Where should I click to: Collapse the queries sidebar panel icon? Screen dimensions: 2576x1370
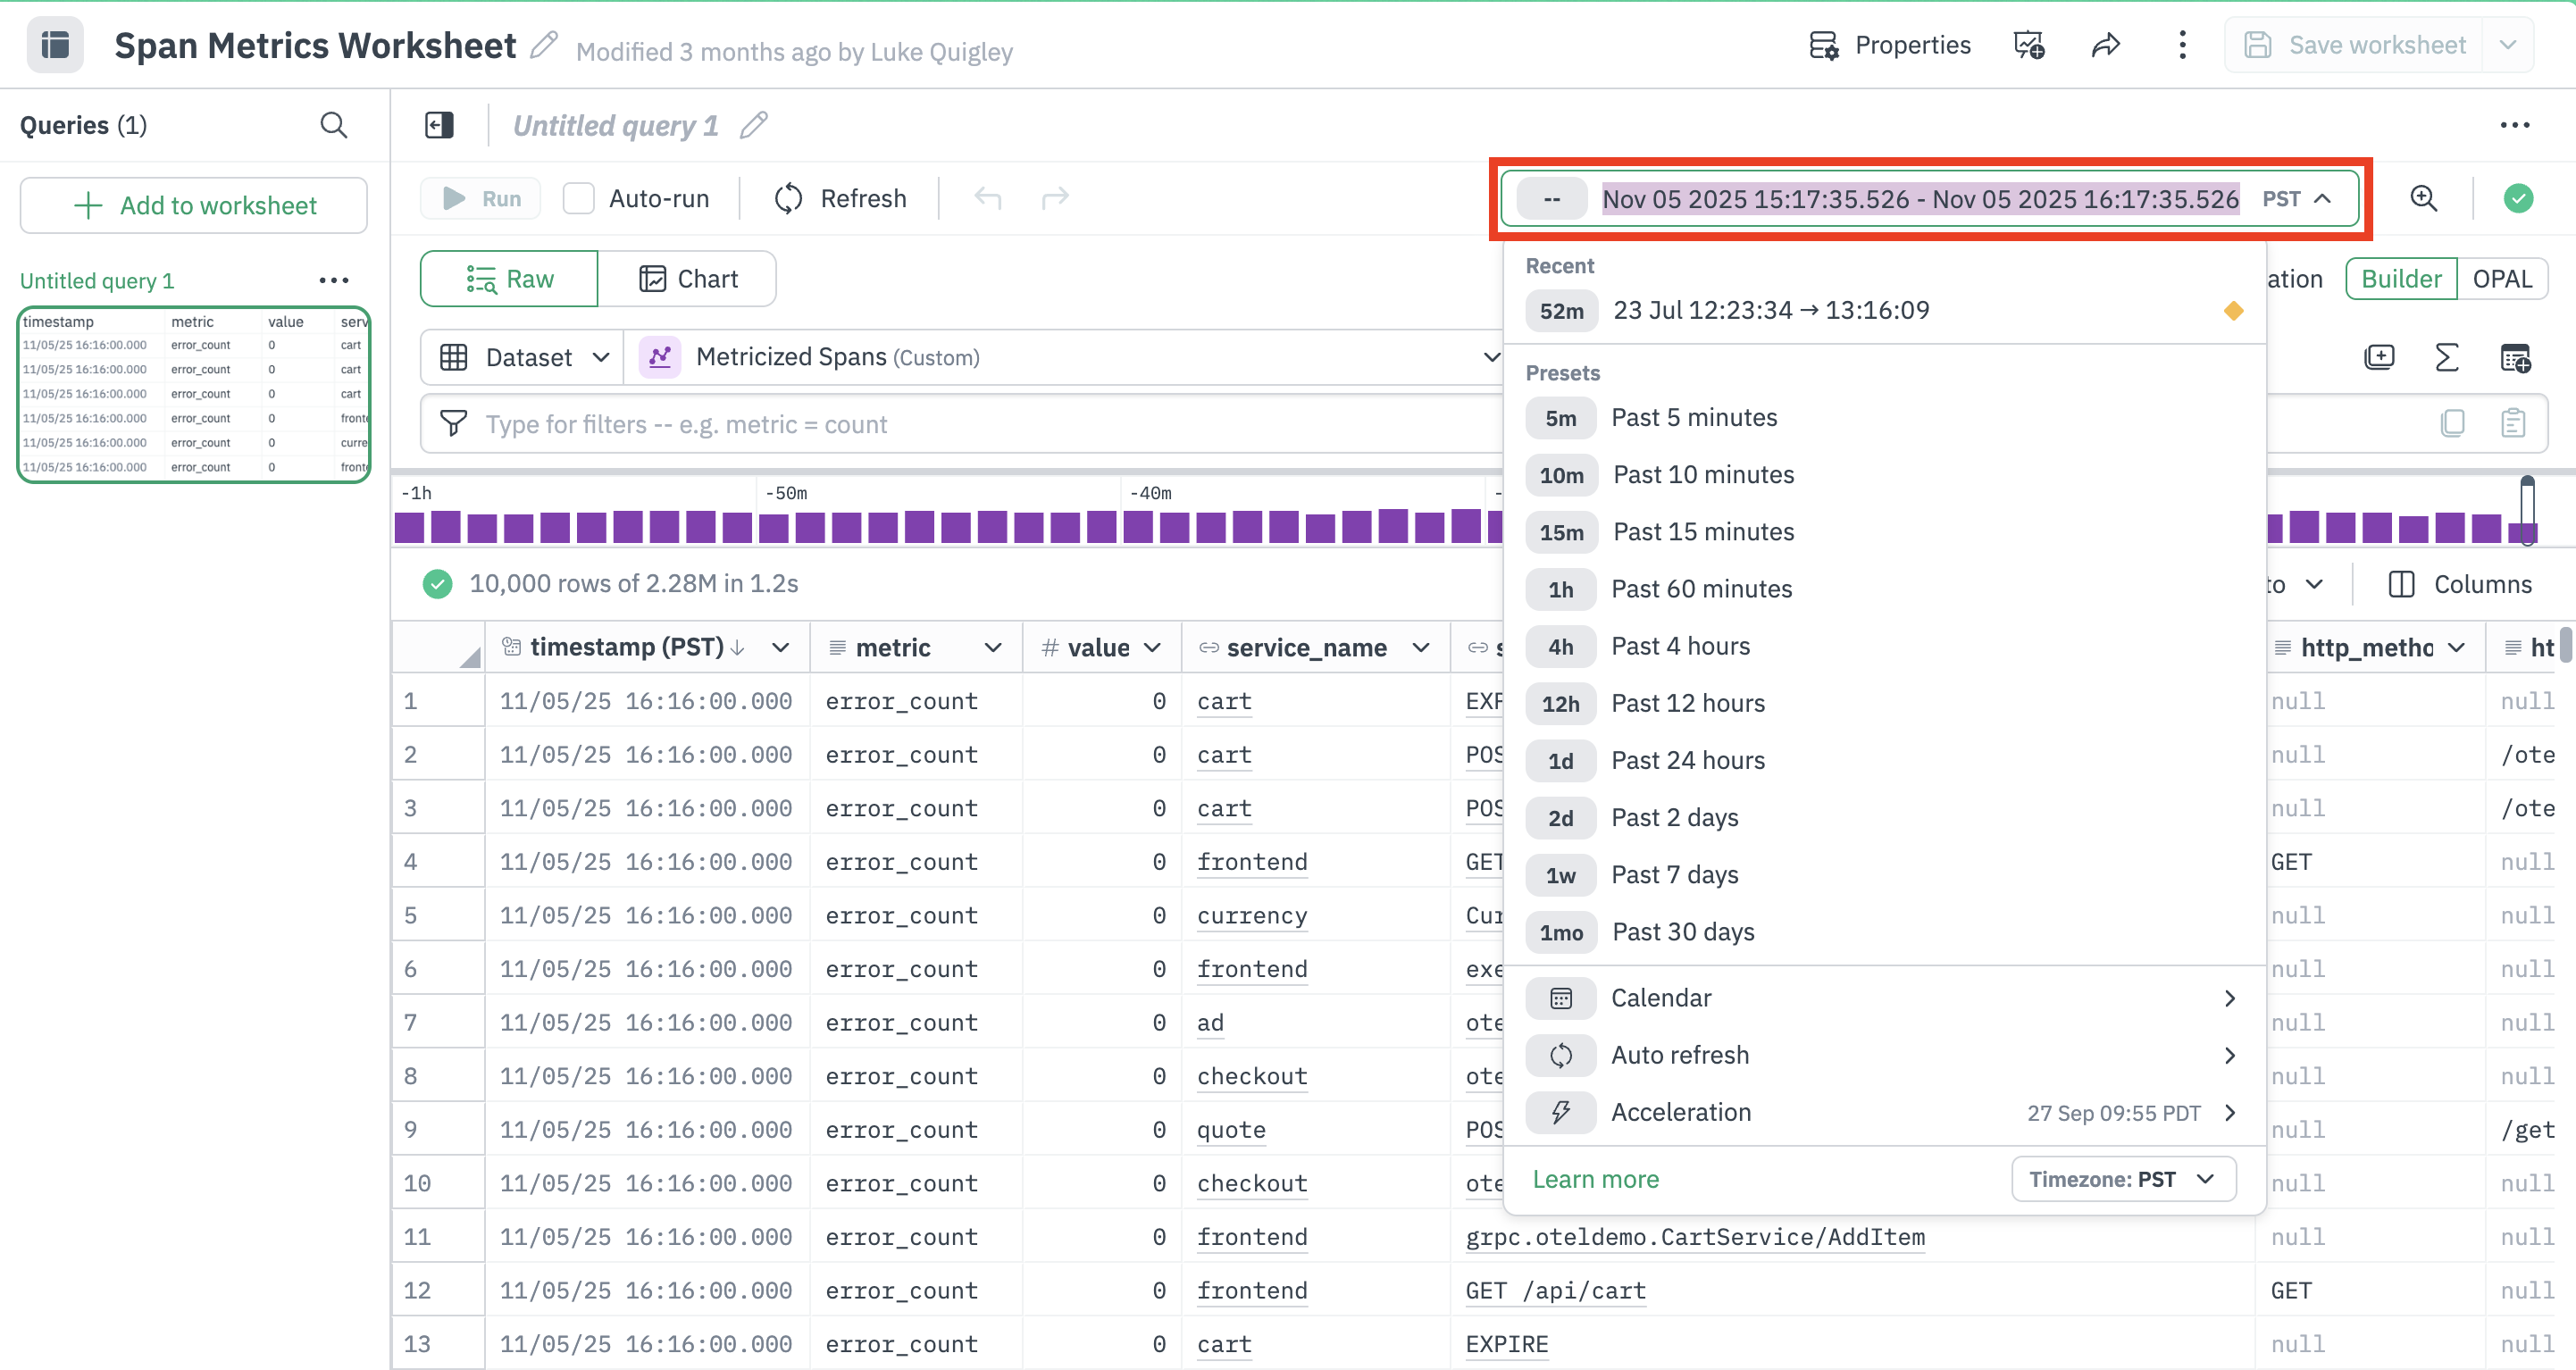point(439,125)
